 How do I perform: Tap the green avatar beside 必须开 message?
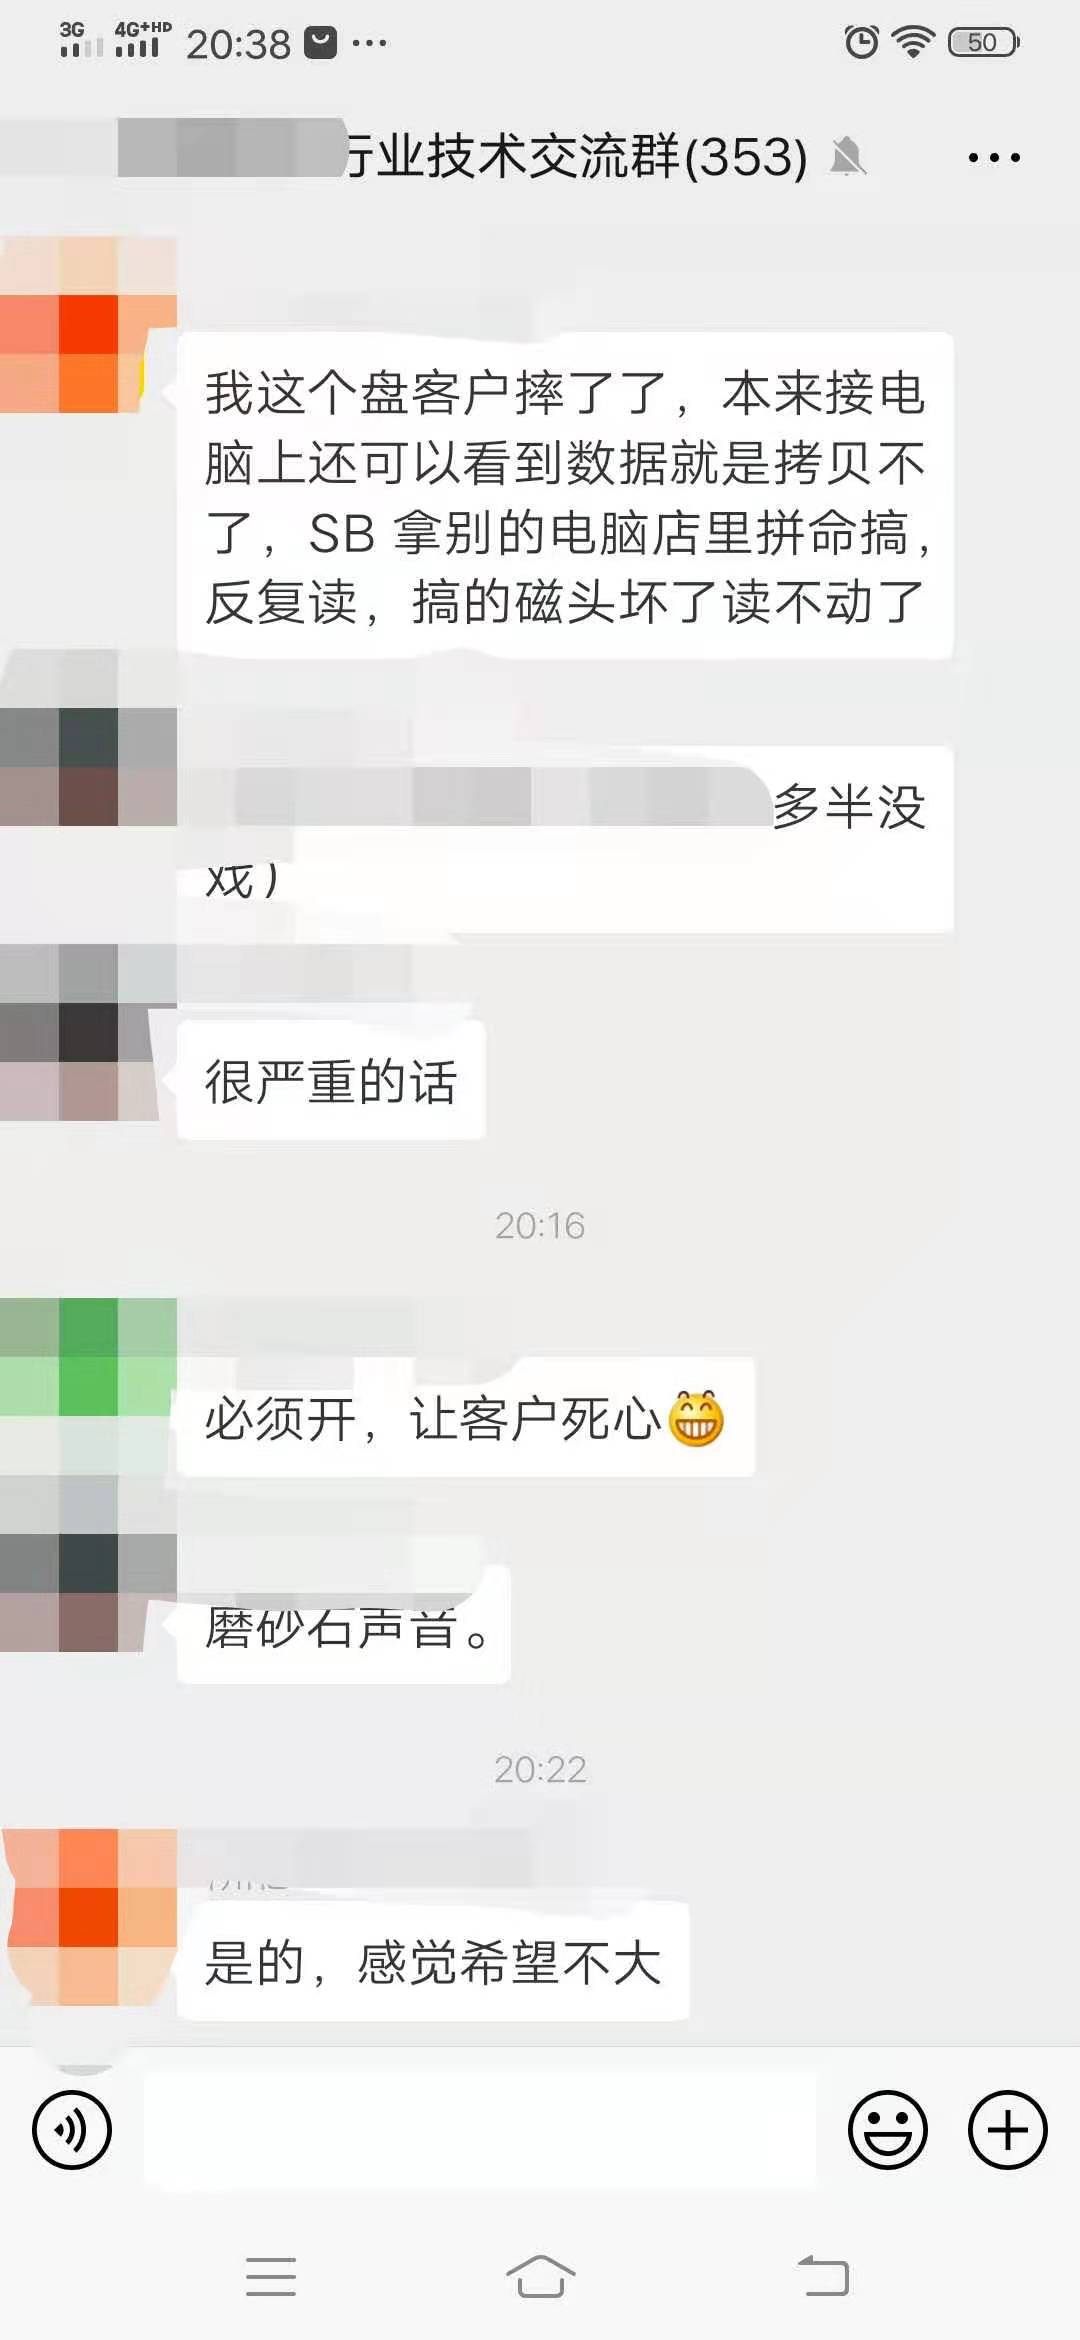click(x=88, y=1387)
